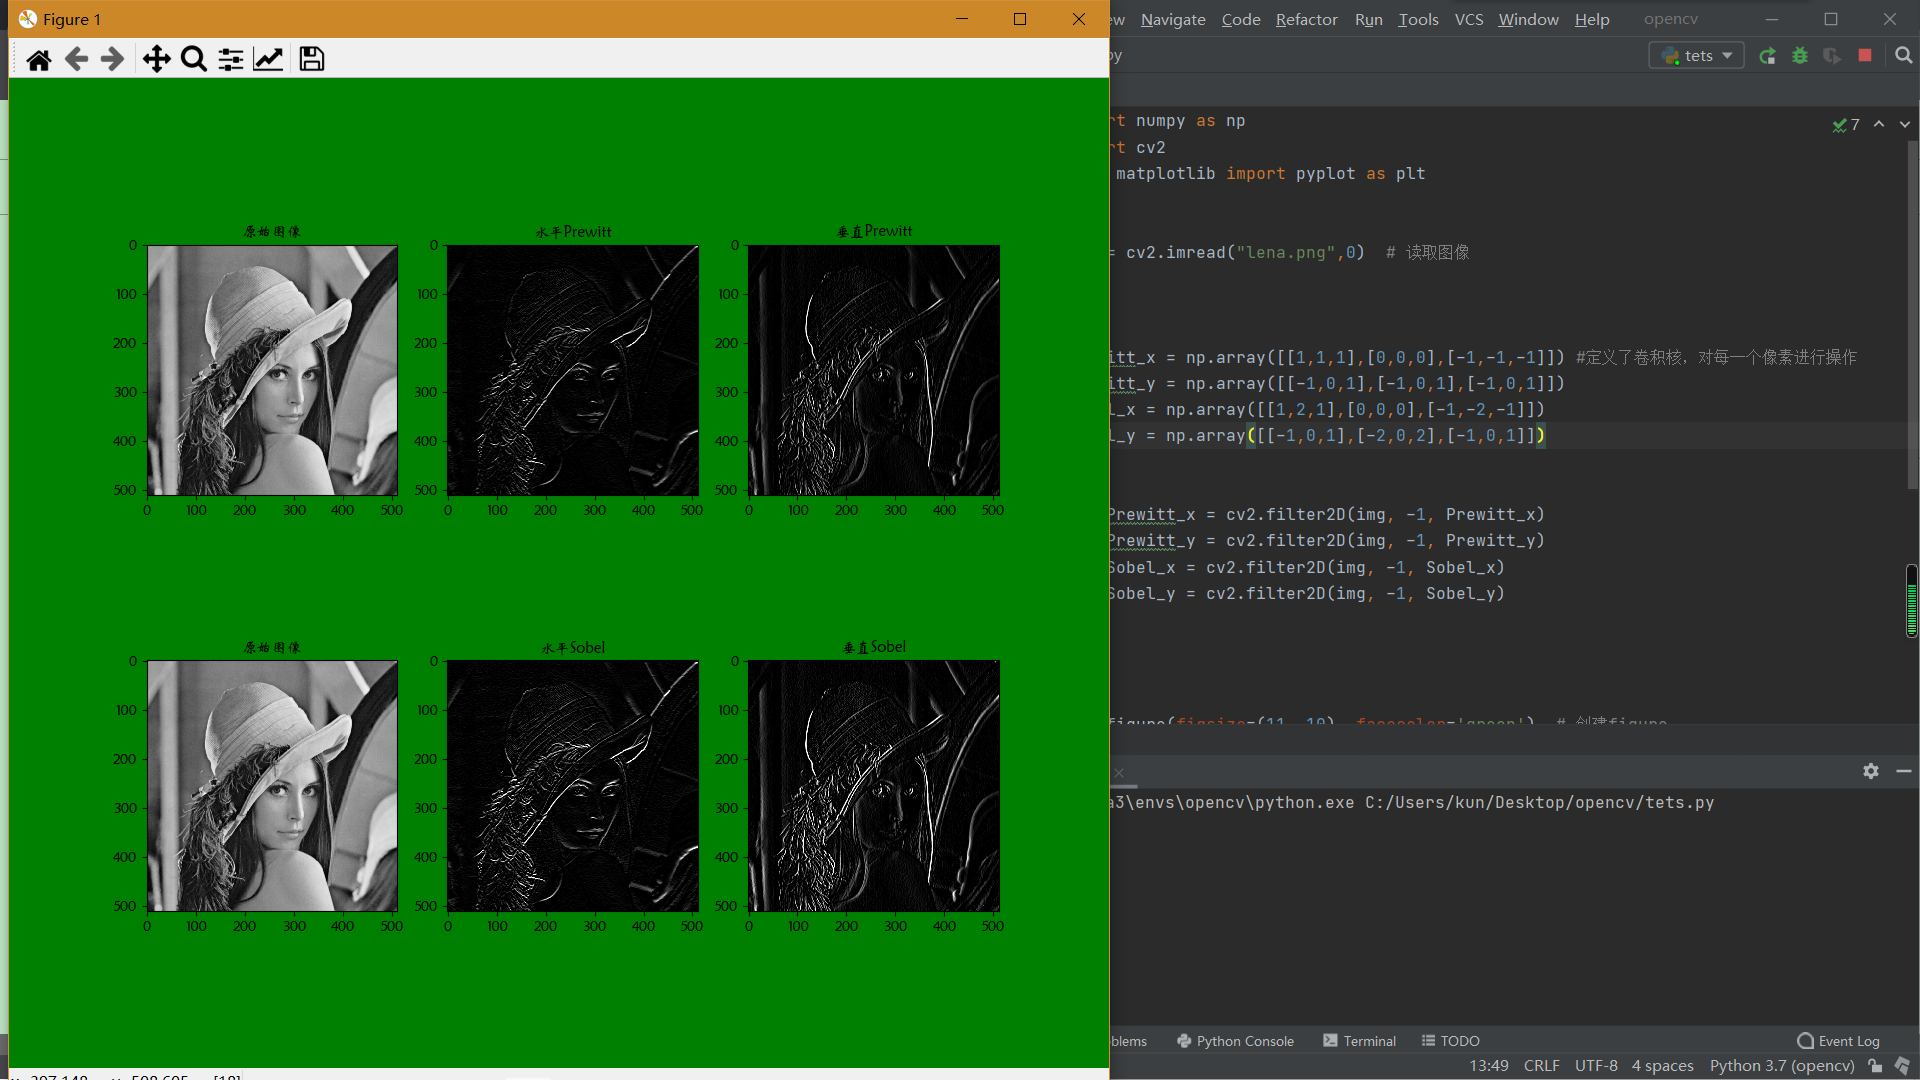Open Run panel settings gear
The width and height of the screenshot is (1920, 1080).
[1871, 771]
